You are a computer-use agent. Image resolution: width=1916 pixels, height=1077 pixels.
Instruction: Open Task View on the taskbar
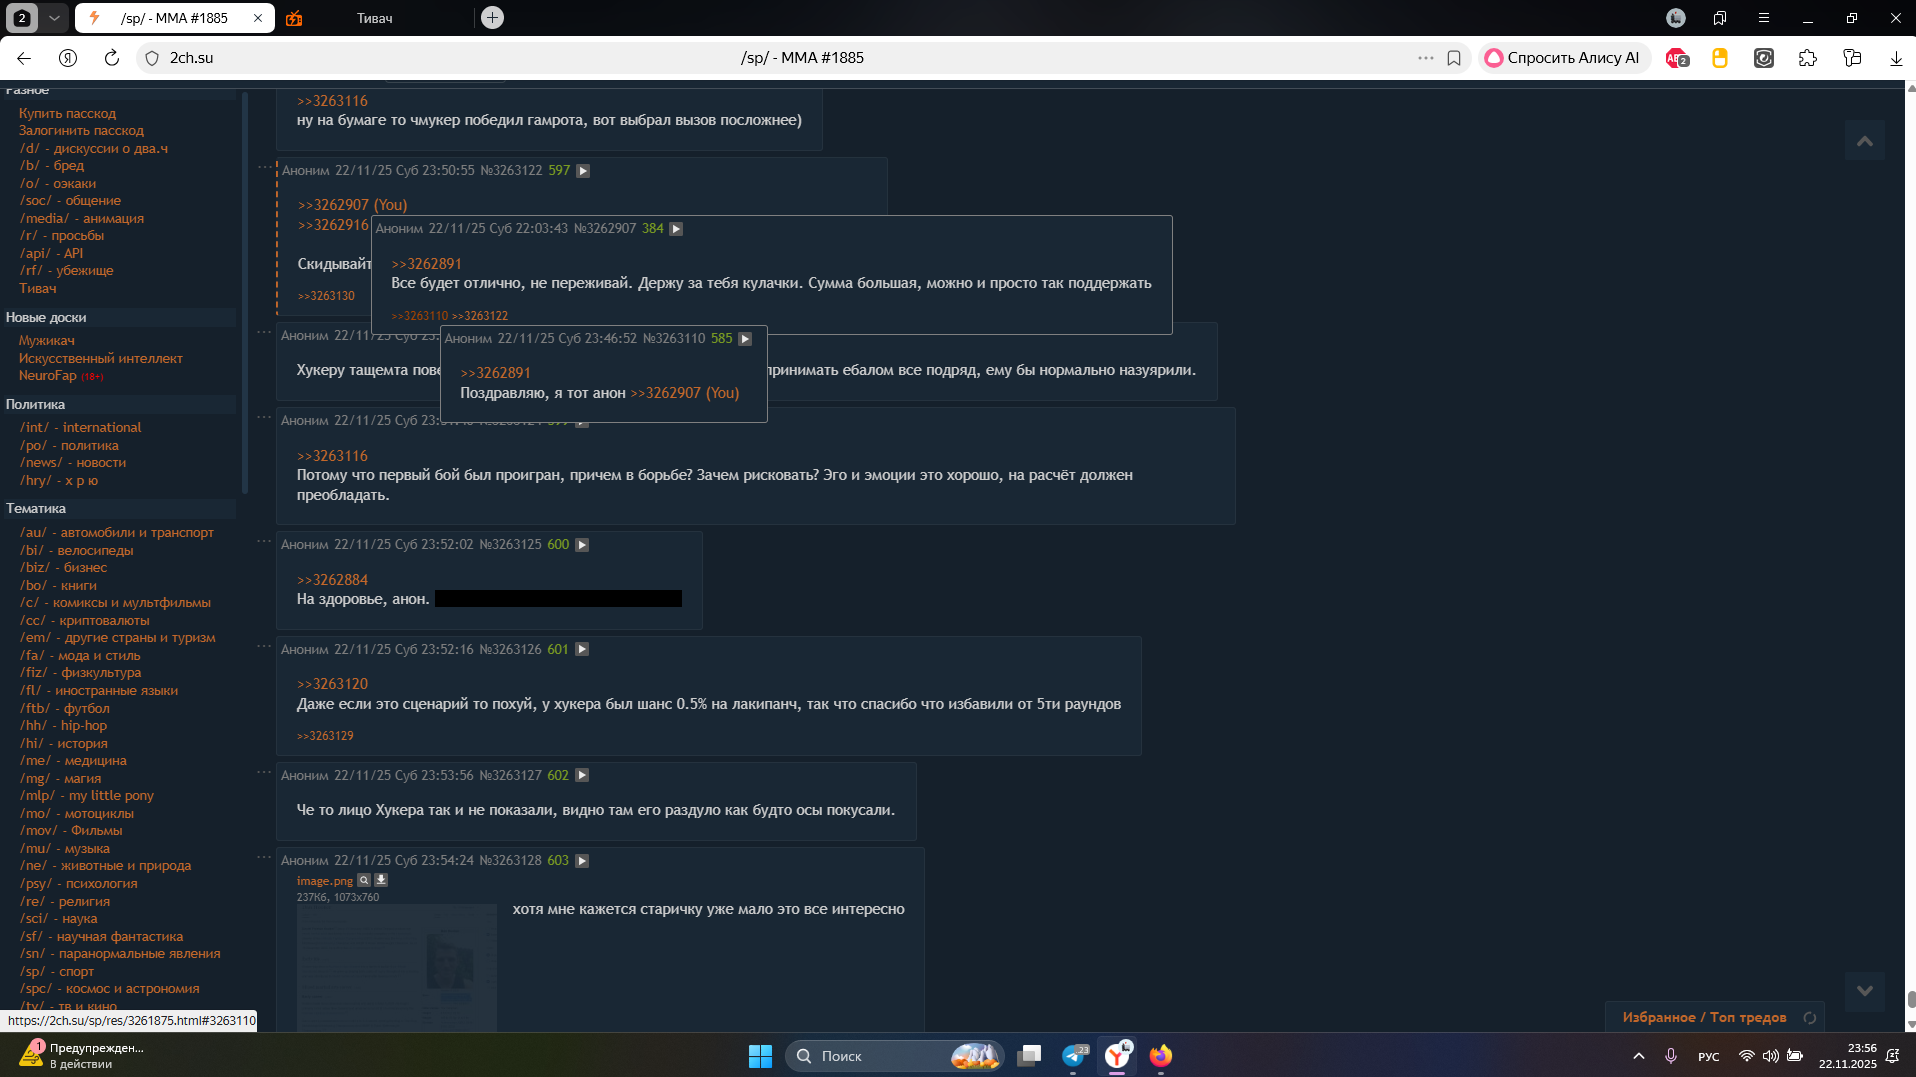click(1029, 1056)
